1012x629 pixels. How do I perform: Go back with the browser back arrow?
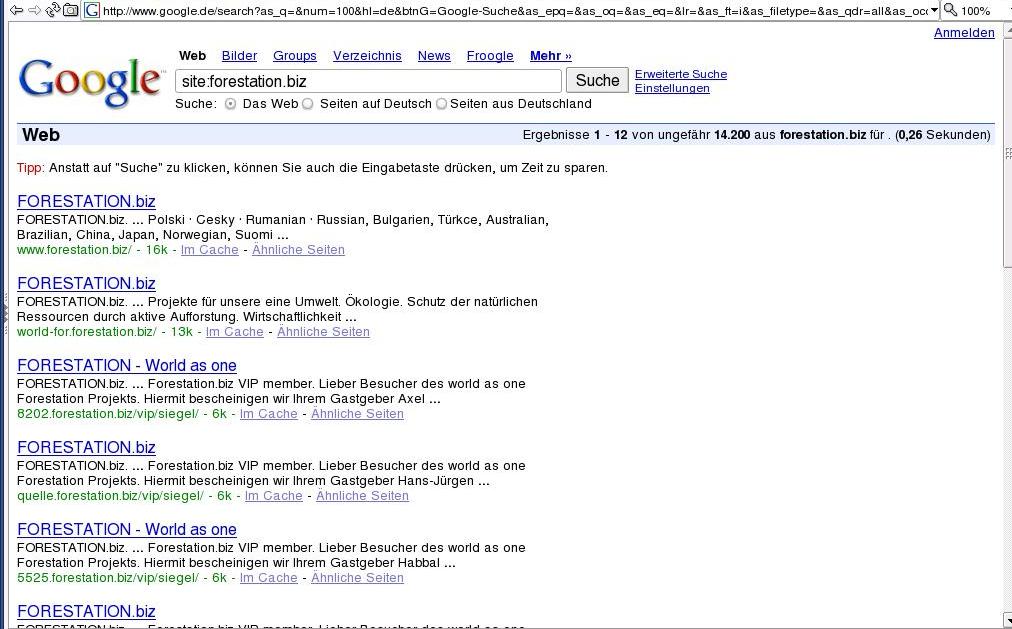pos(17,10)
